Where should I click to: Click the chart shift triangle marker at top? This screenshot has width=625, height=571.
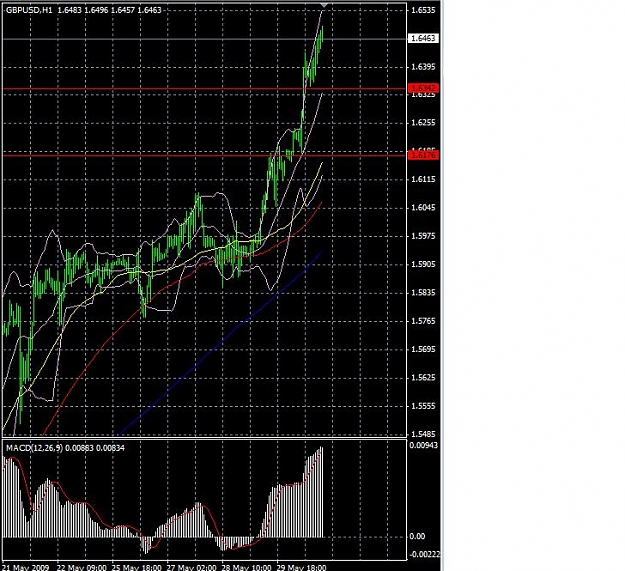point(324,4)
